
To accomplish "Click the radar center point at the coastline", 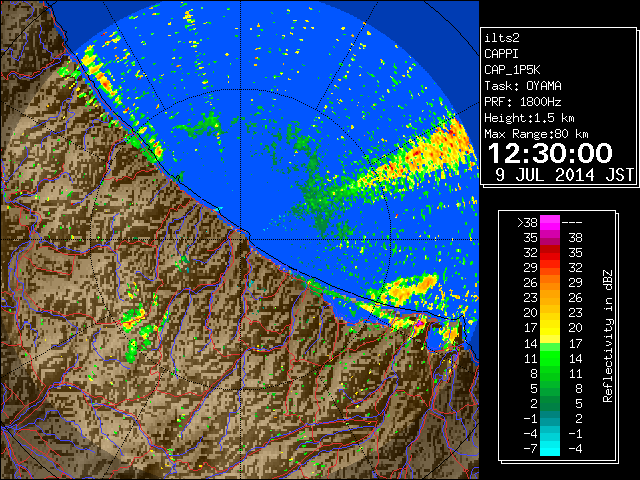I will [241, 240].
